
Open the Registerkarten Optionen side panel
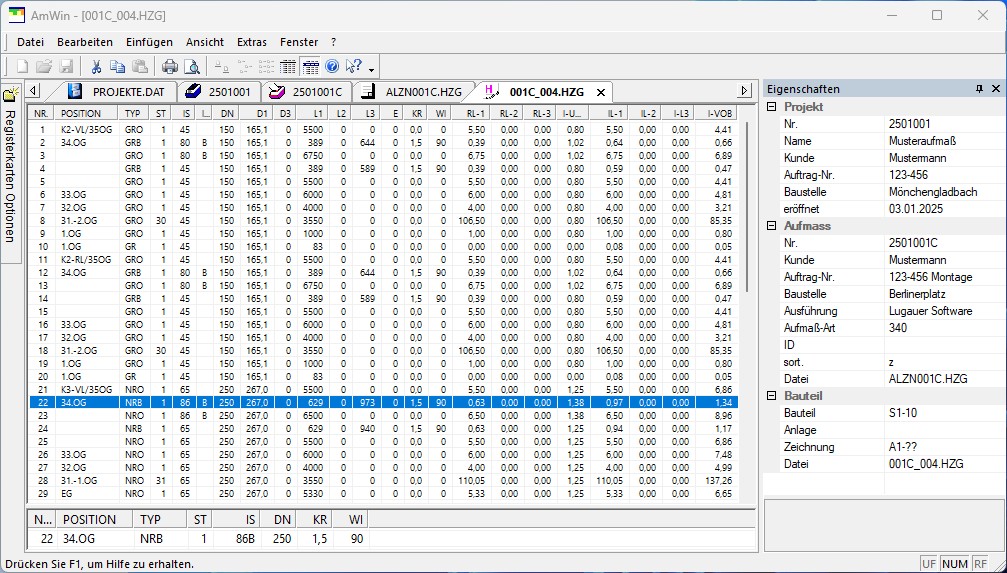(10, 175)
